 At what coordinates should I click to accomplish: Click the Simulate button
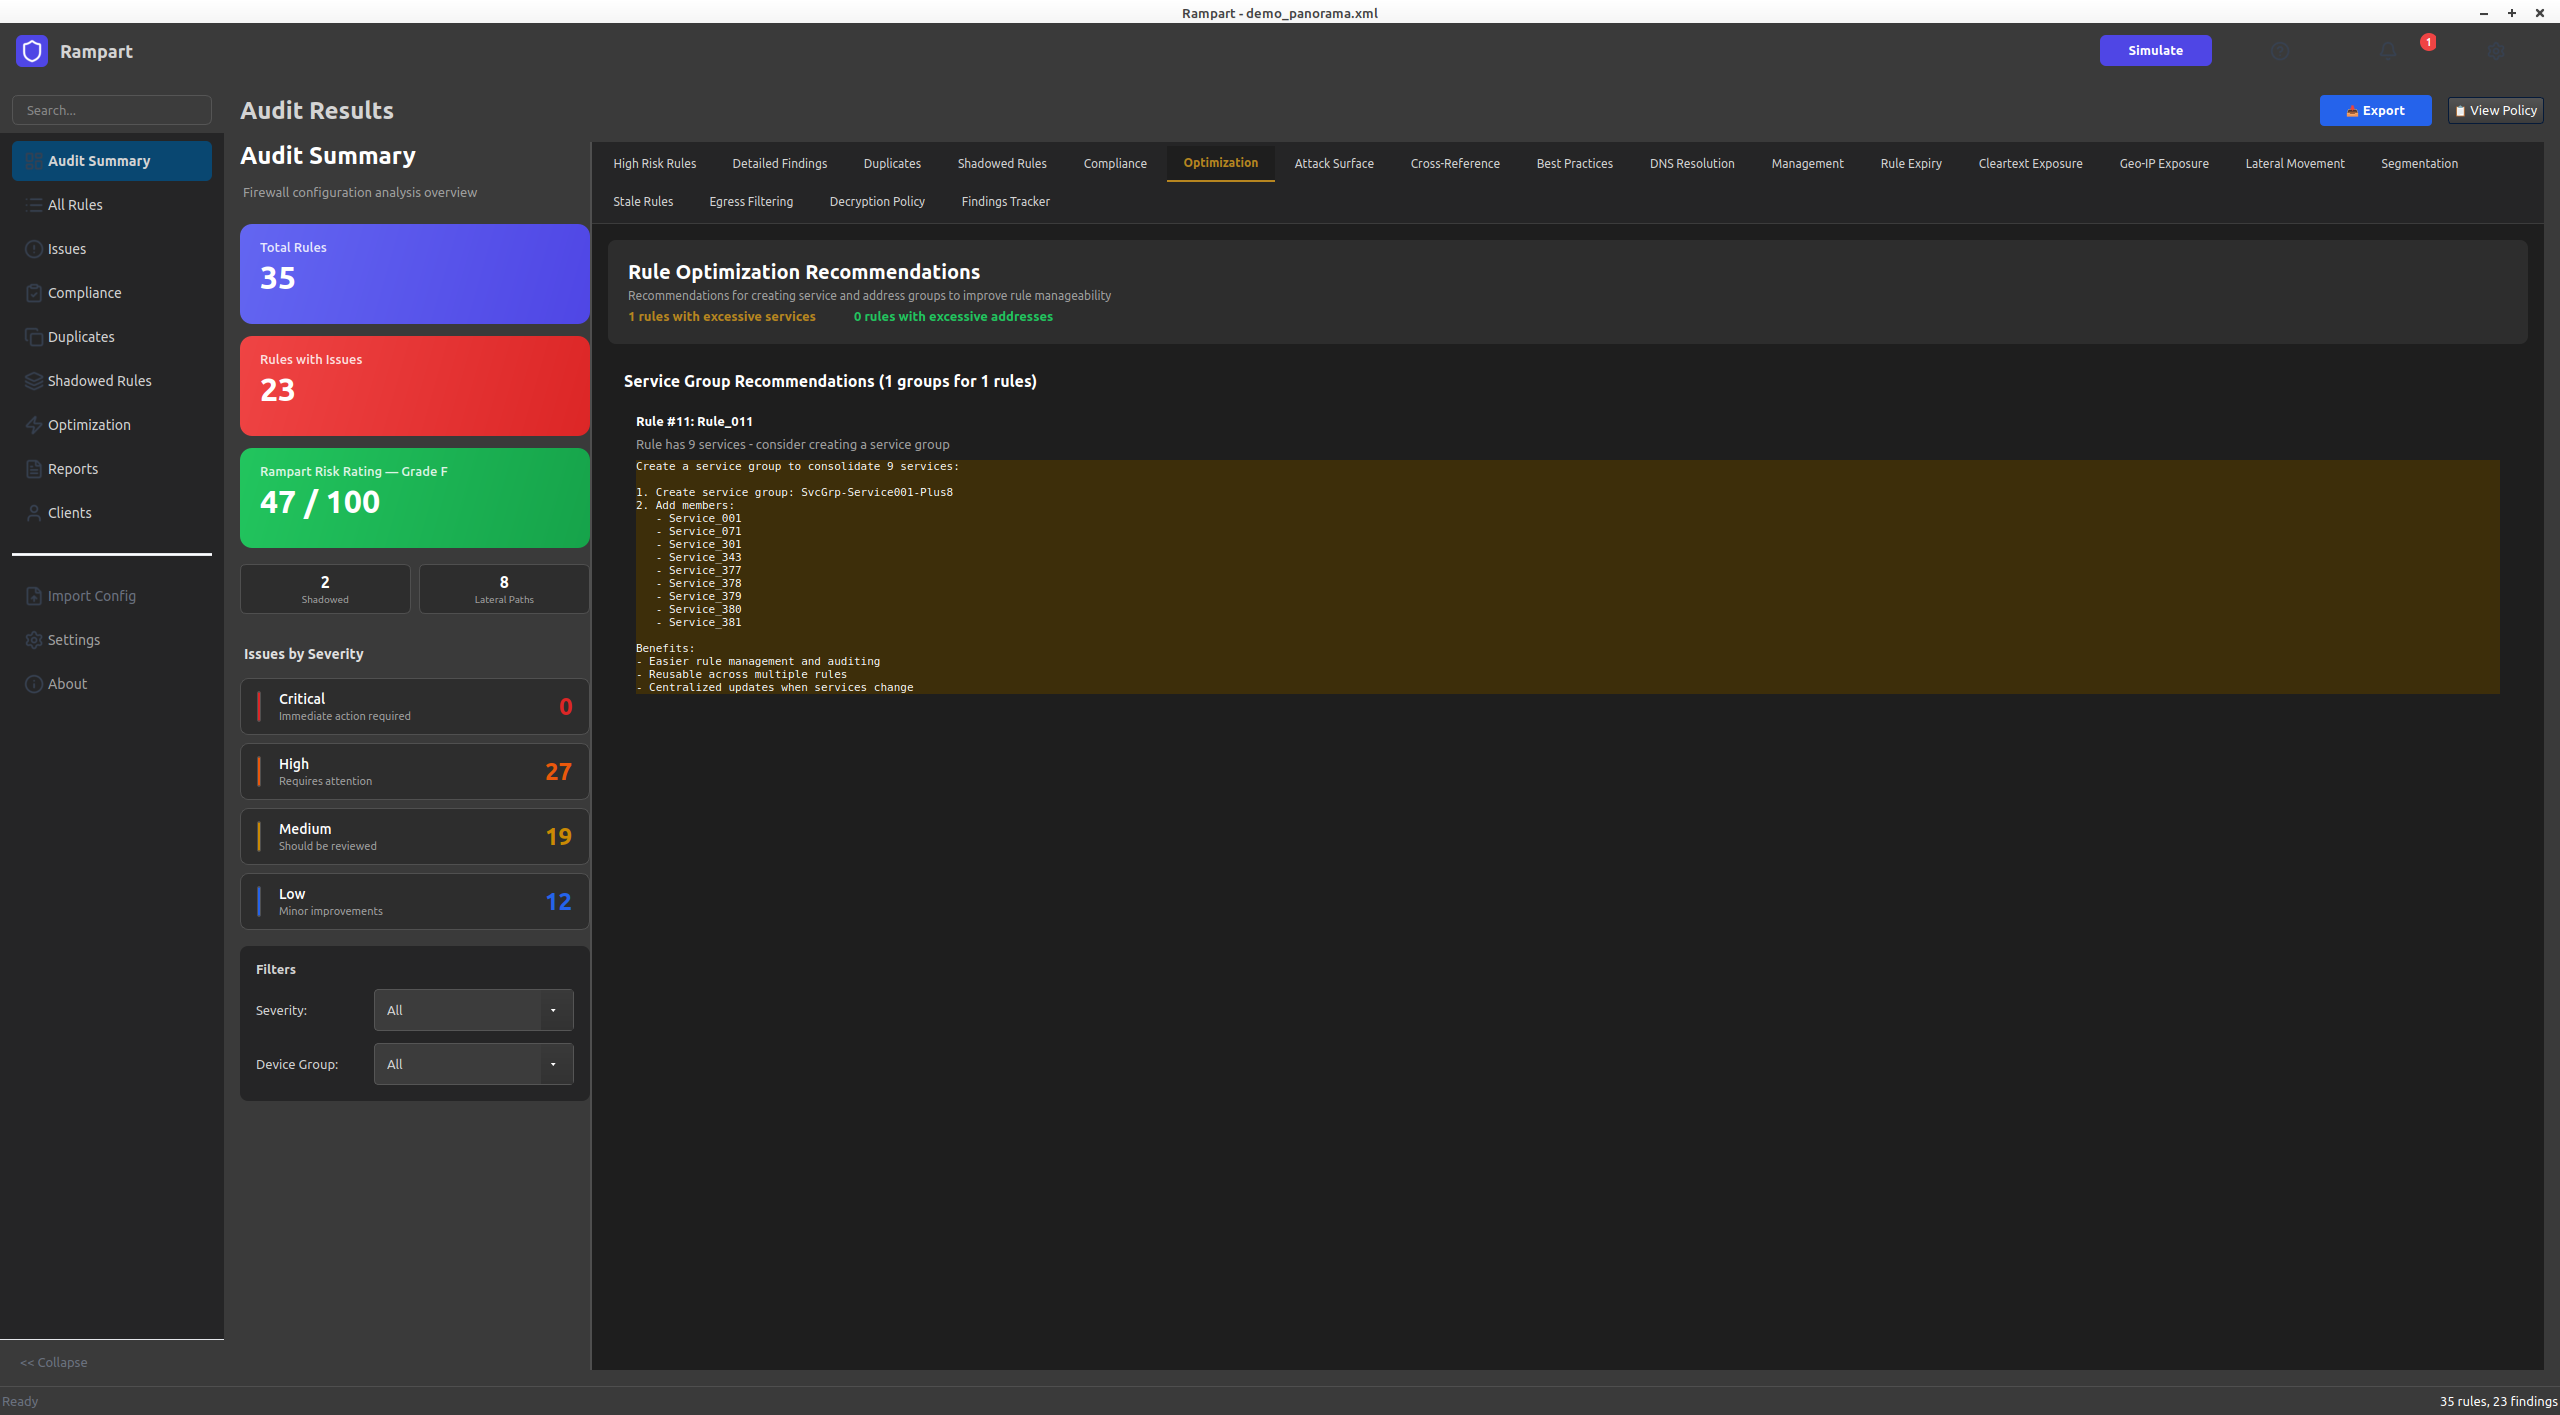pyautogui.click(x=2155, y=50)
